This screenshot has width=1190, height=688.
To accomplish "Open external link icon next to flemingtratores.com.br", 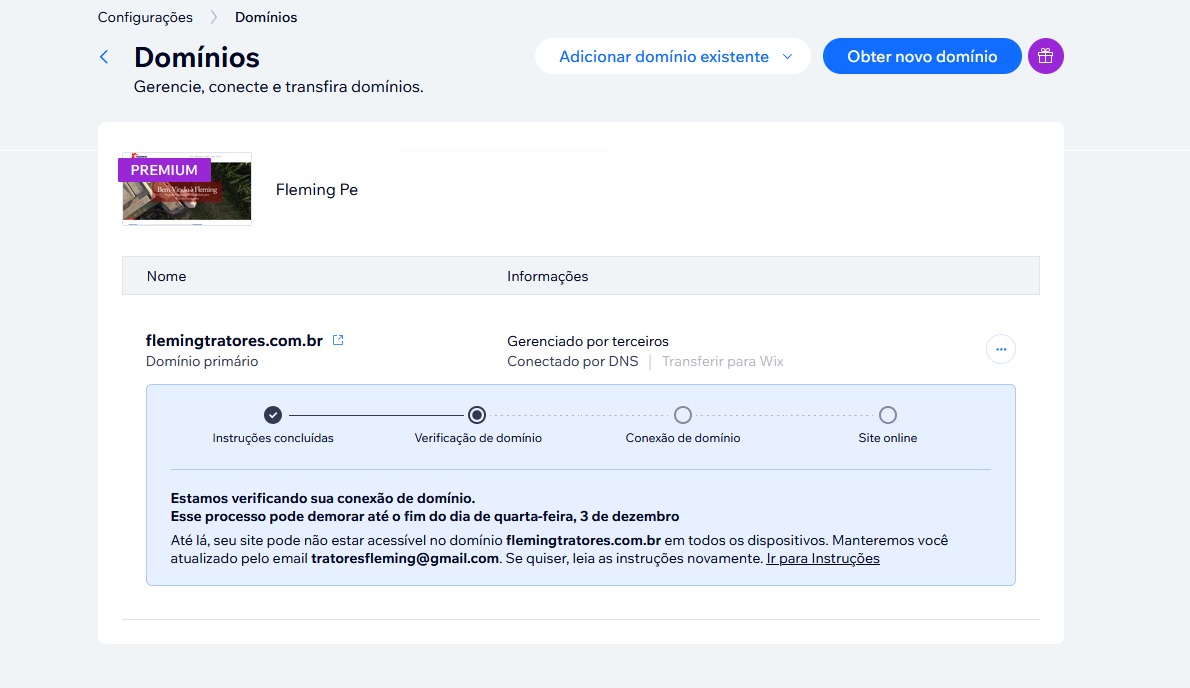I will click(338, 340).
